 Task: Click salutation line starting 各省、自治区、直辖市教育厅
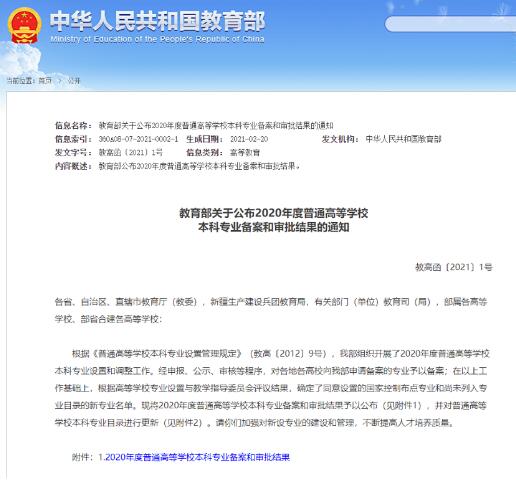point(271,302)
